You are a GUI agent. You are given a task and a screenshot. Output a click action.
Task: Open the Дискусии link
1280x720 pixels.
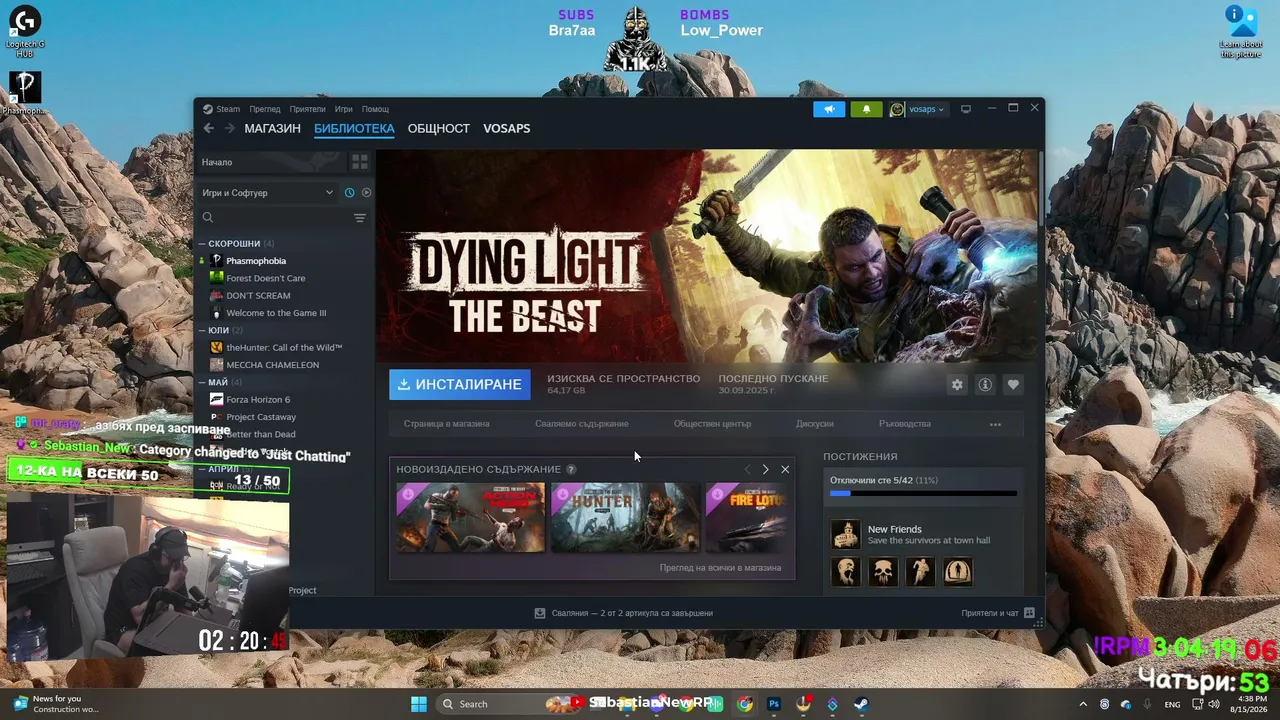pos(815,424)
